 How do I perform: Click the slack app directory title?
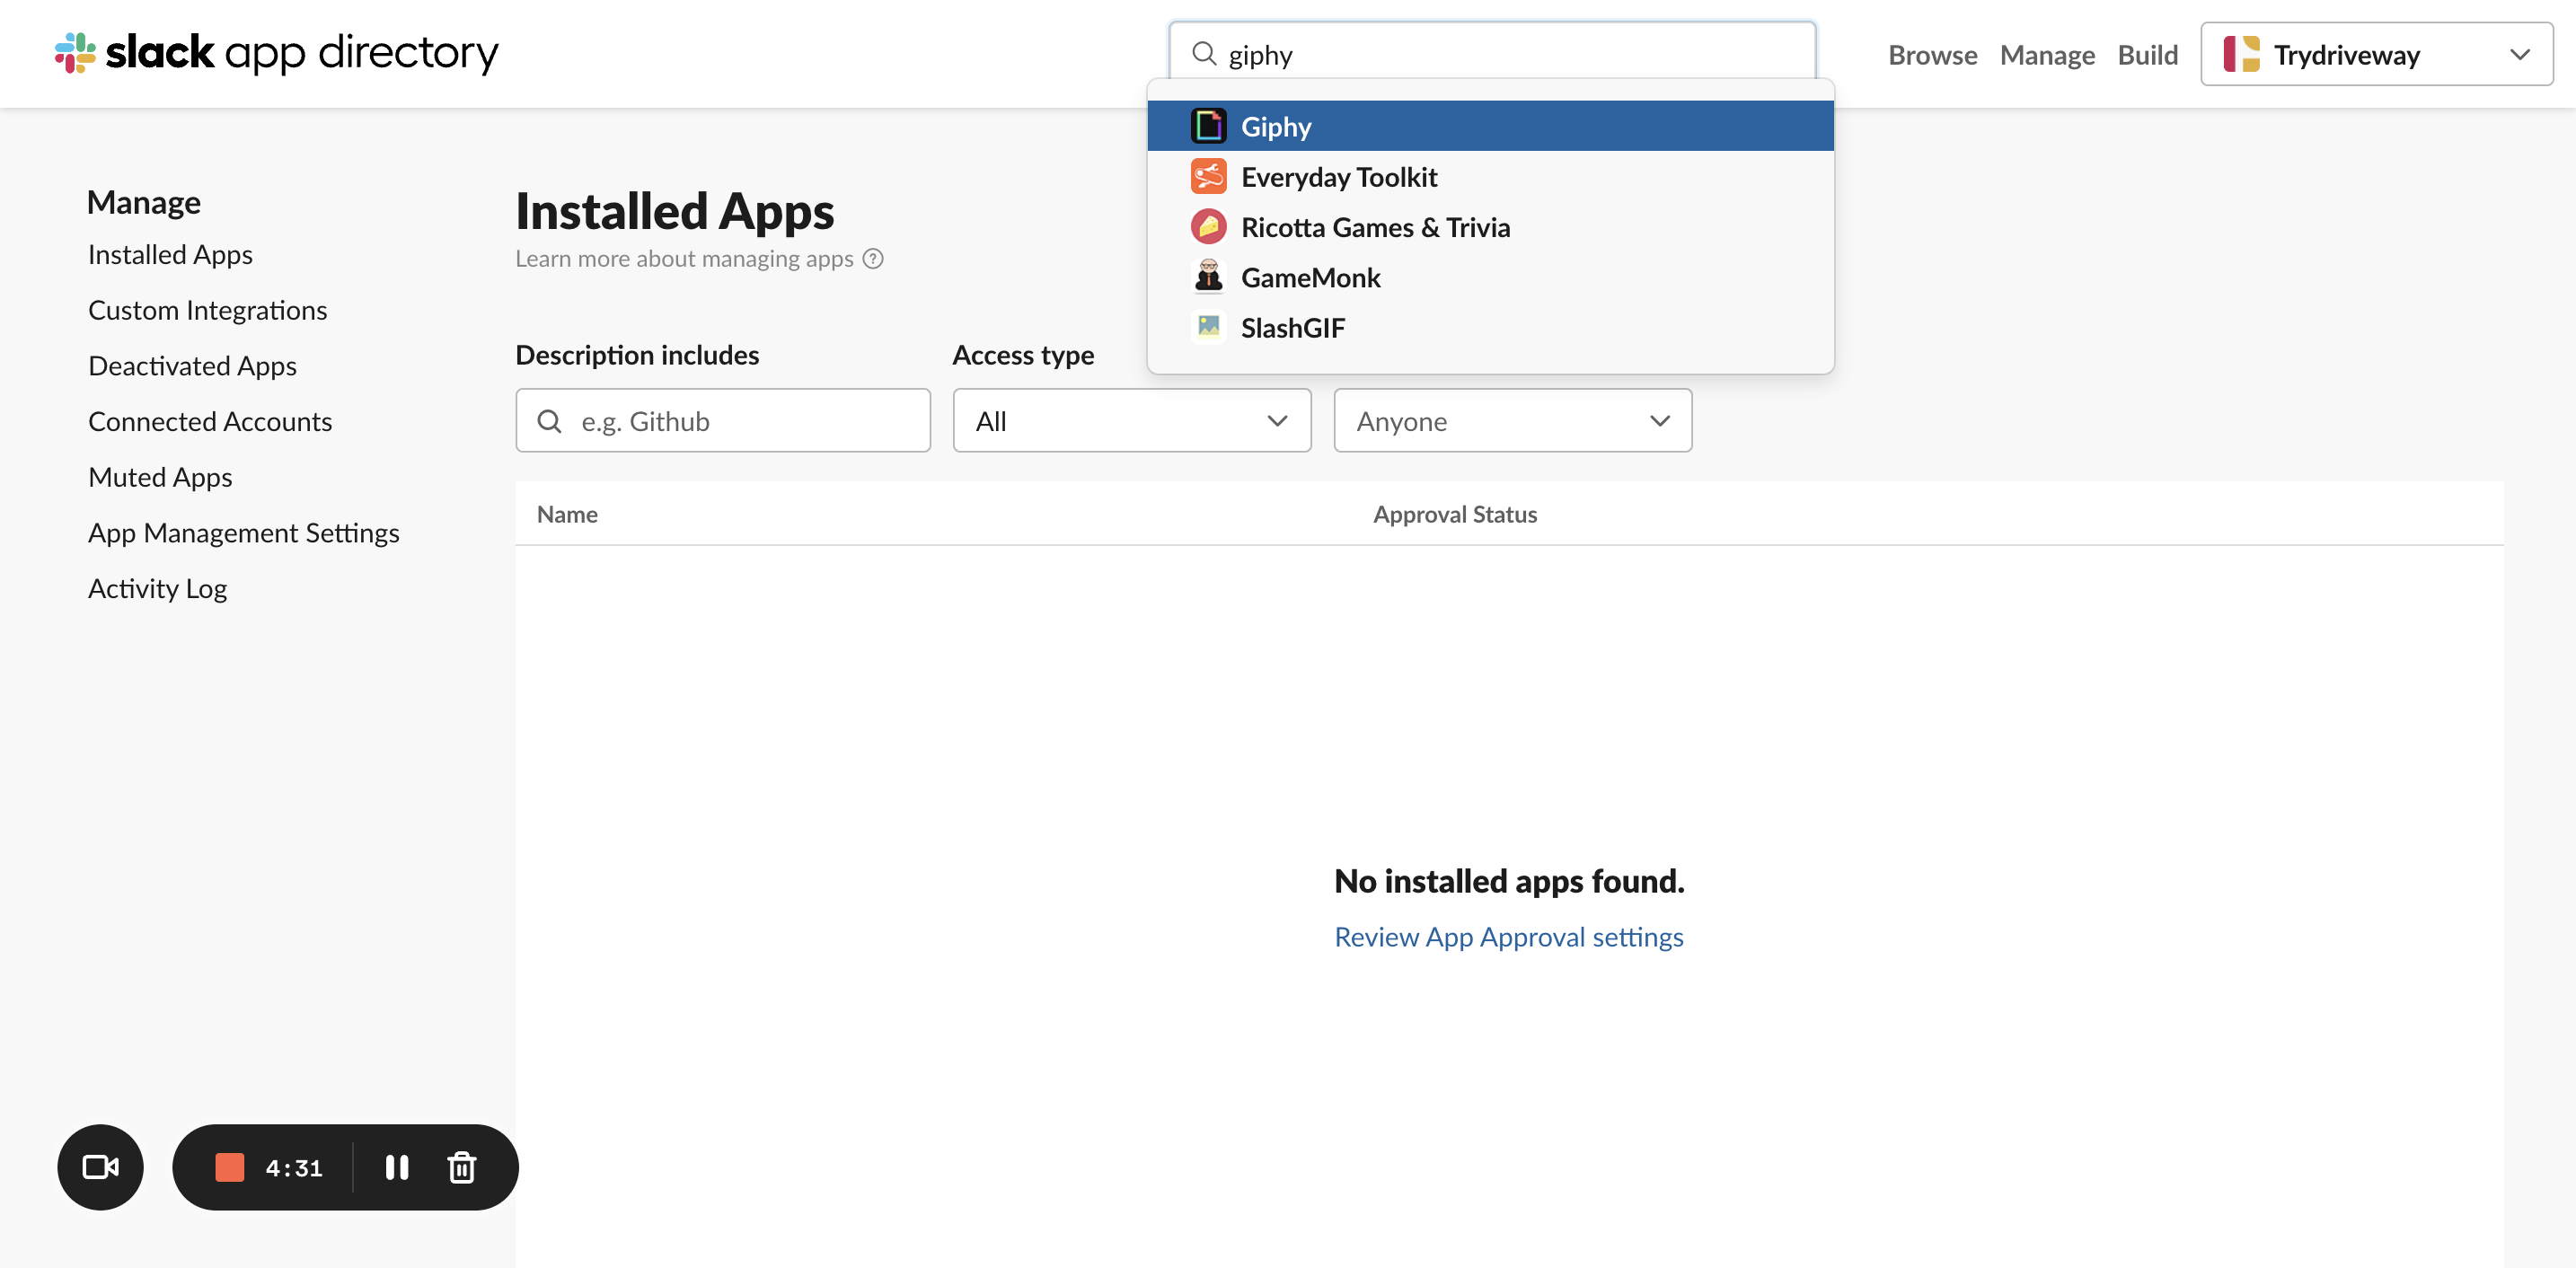click(x=301, y=52)
